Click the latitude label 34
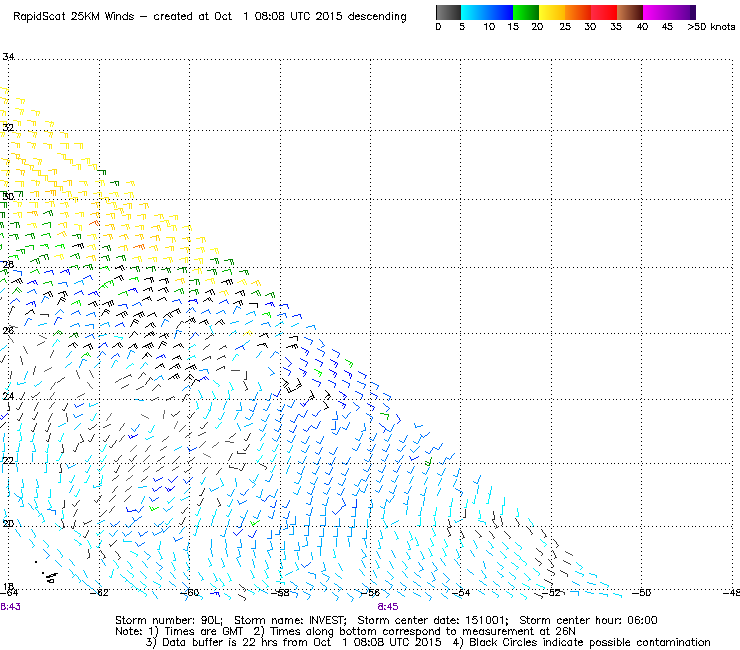The image size is (740, 650). tap(8, 57)
